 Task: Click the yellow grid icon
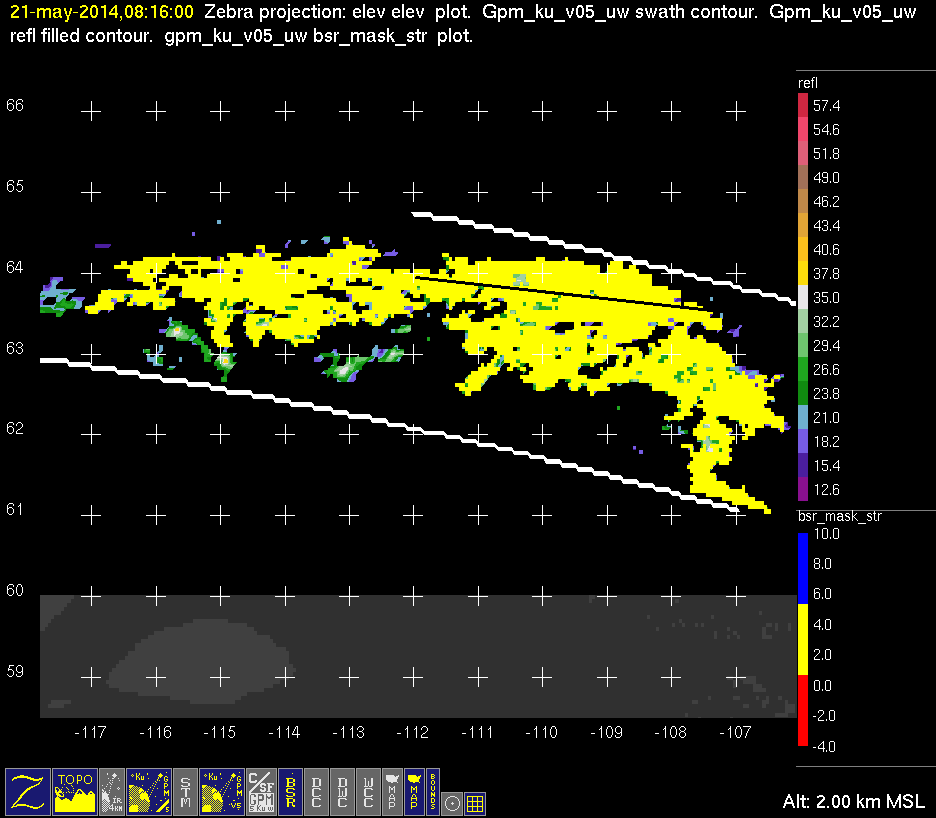[x=476, y=802]
